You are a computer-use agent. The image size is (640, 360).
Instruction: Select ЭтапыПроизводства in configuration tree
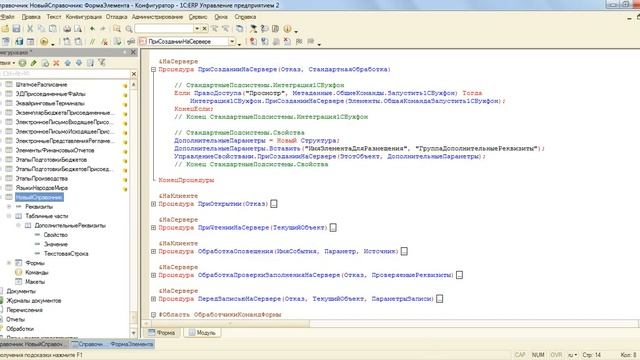[42, 178]
